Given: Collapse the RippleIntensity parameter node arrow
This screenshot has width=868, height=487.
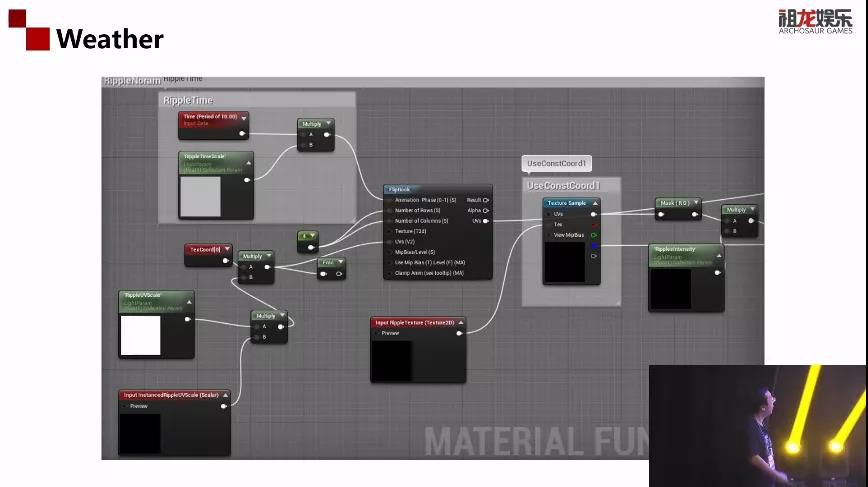Looking at the screenshot, I should point(719,256).
